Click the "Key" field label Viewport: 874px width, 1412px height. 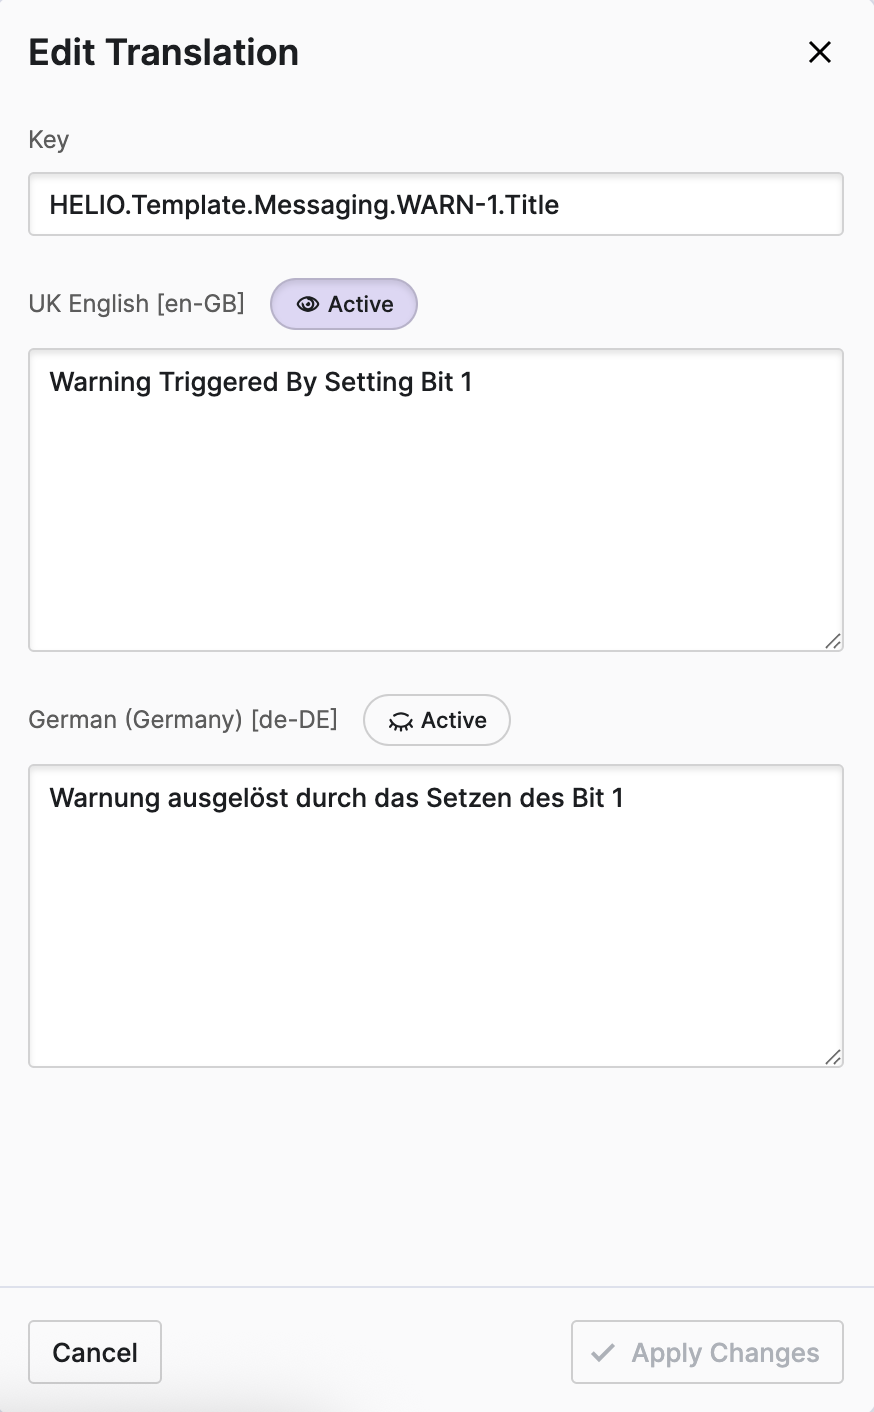point(48,140)
